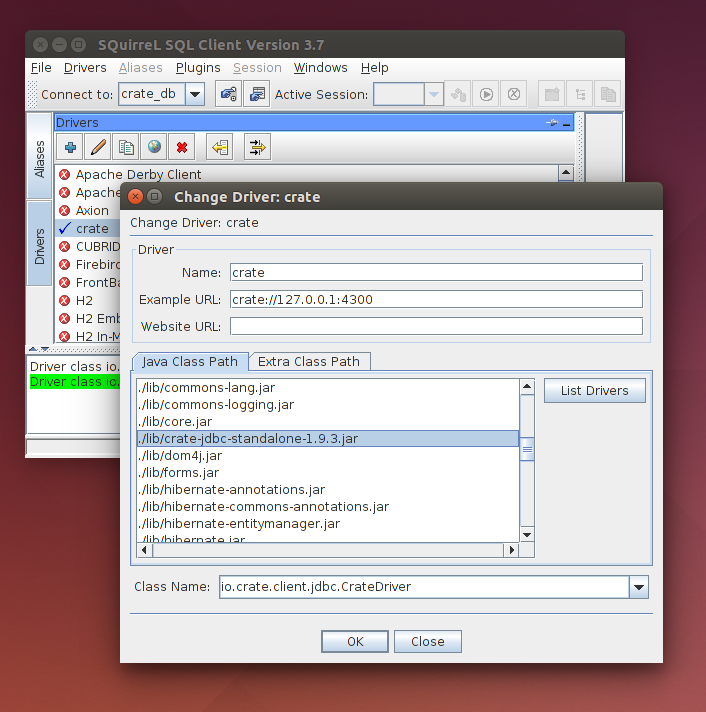This screenshot has height=712, width=706.
Task: Select ./lib/hibernate-commons-annotations.jar entry
Action: (x=328, y=507)
